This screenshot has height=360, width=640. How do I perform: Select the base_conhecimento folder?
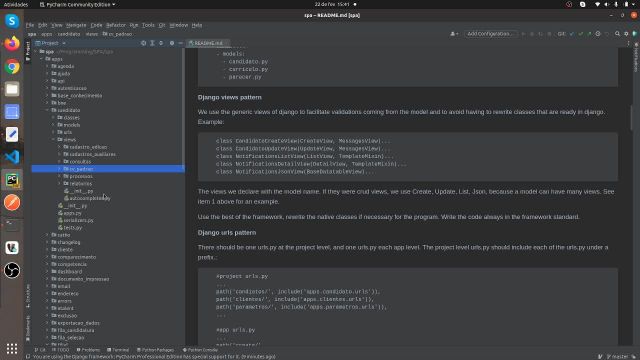77,96
